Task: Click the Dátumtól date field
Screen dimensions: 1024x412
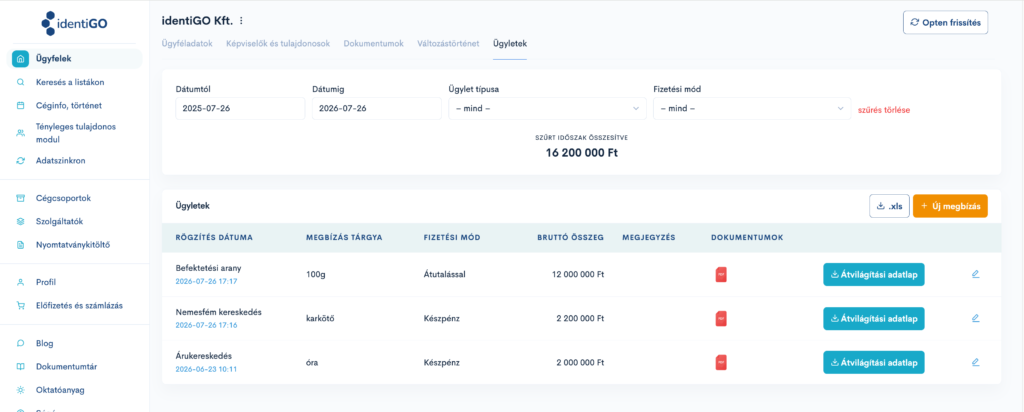Action: [240, 108]
